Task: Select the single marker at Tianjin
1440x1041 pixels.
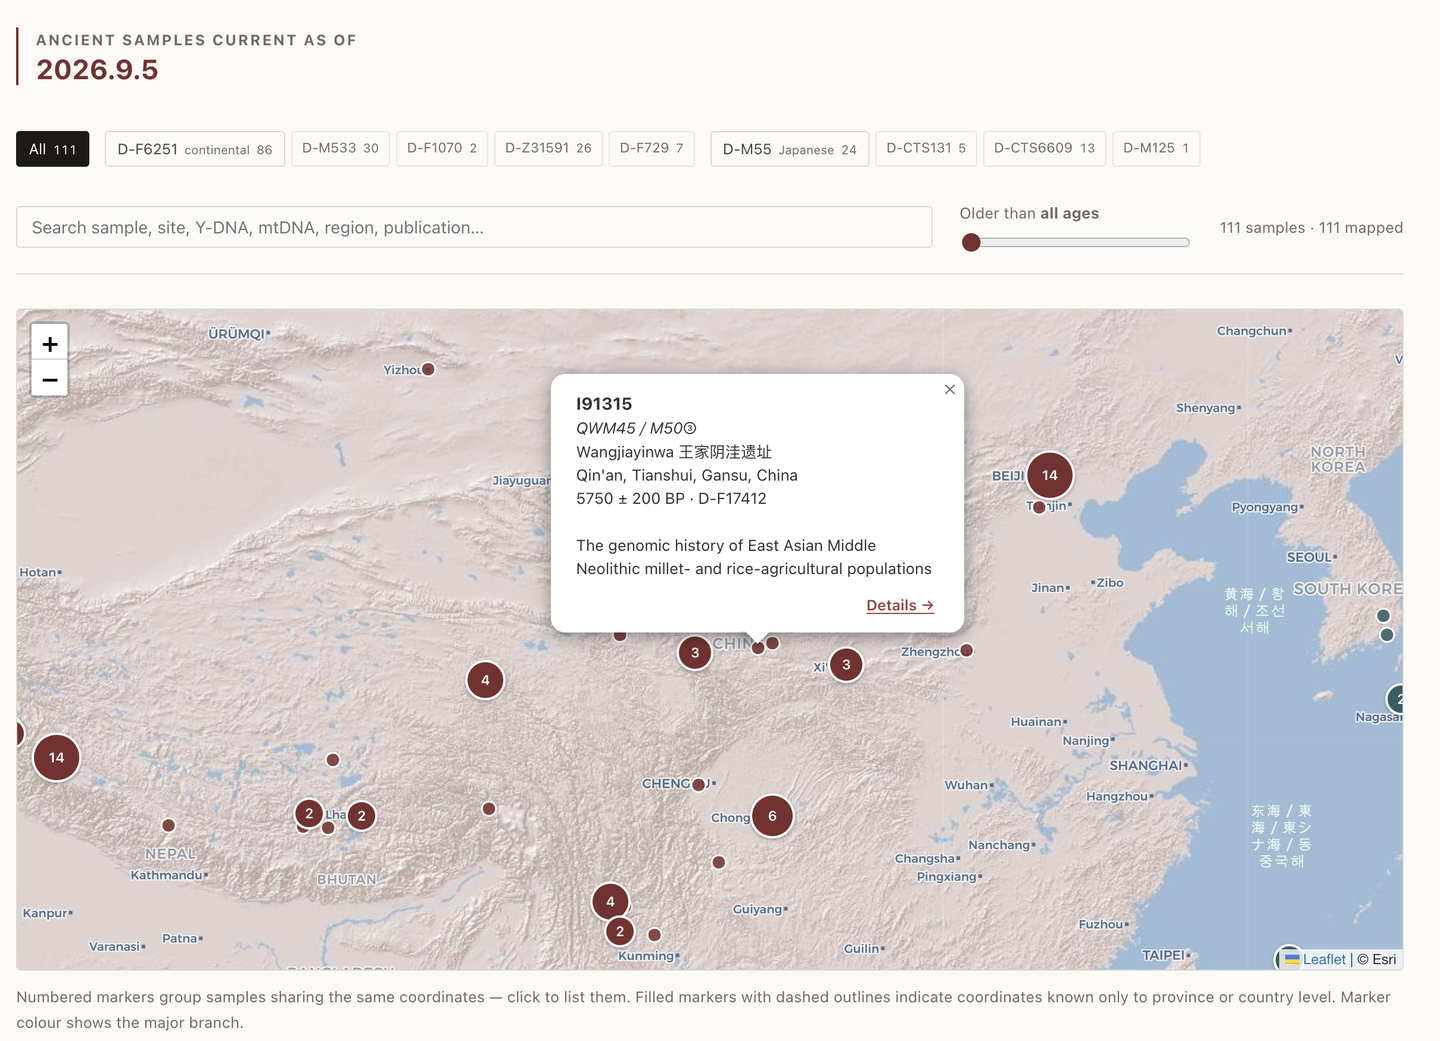Action: (x=1039, y=507)
